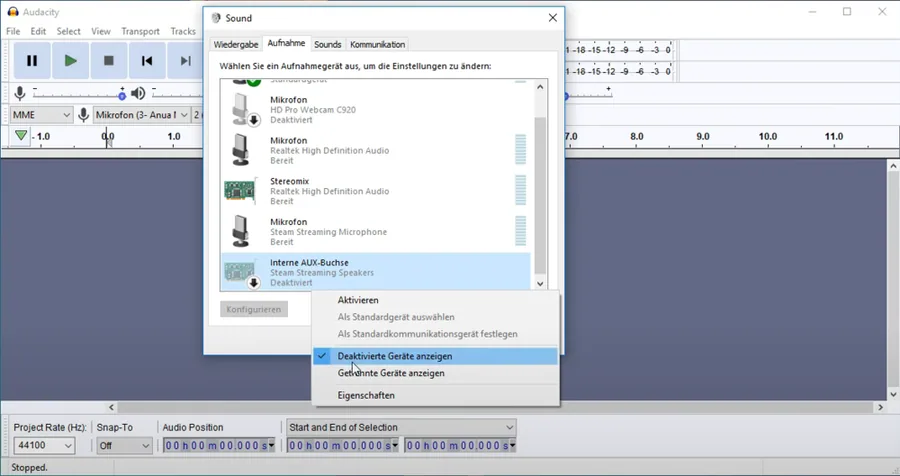Screen dimensions: 900x476
Task: Click vertical scrollbar up arrow in Audacity
Action: pos(893,165)
